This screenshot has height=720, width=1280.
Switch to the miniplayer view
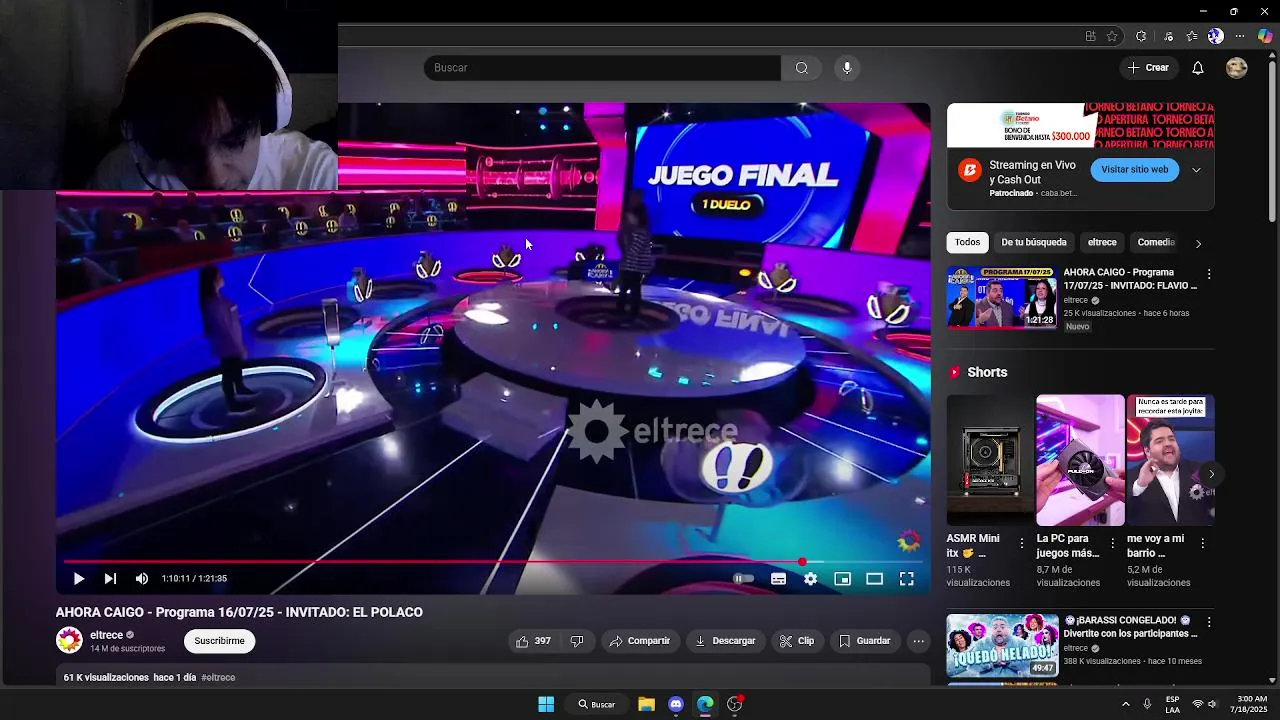(842, 578)
